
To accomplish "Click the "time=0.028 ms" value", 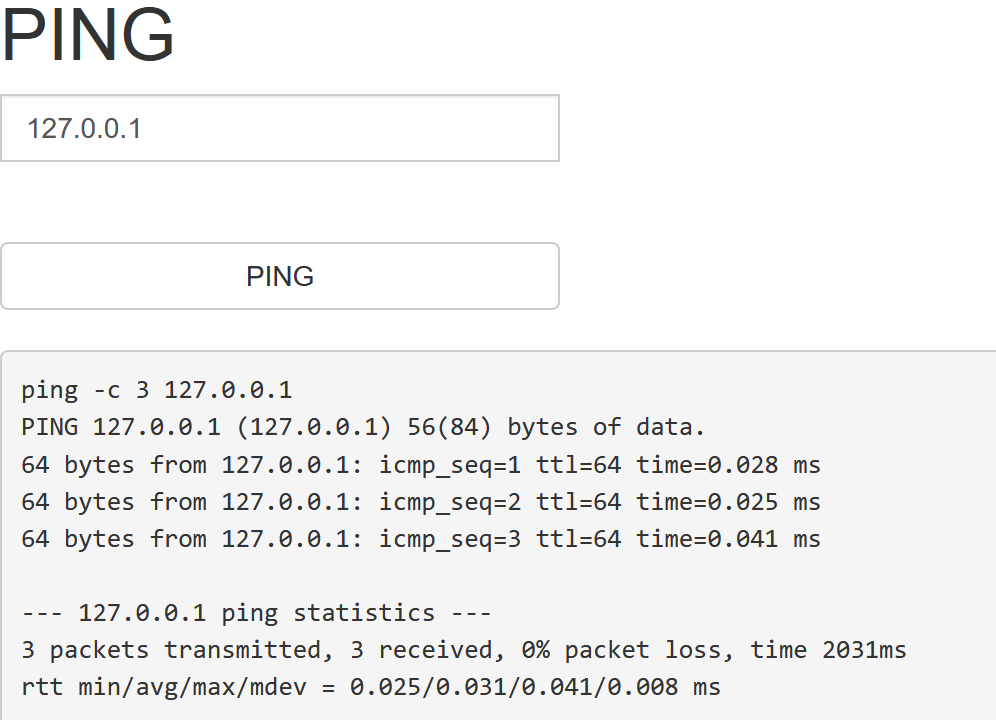I will pyautogui.click(x=728, y=465).
